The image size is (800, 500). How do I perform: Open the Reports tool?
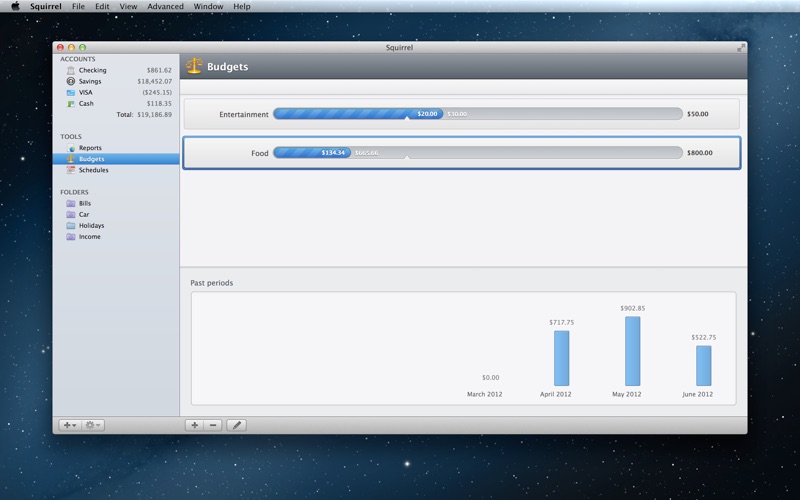(90, 148)
